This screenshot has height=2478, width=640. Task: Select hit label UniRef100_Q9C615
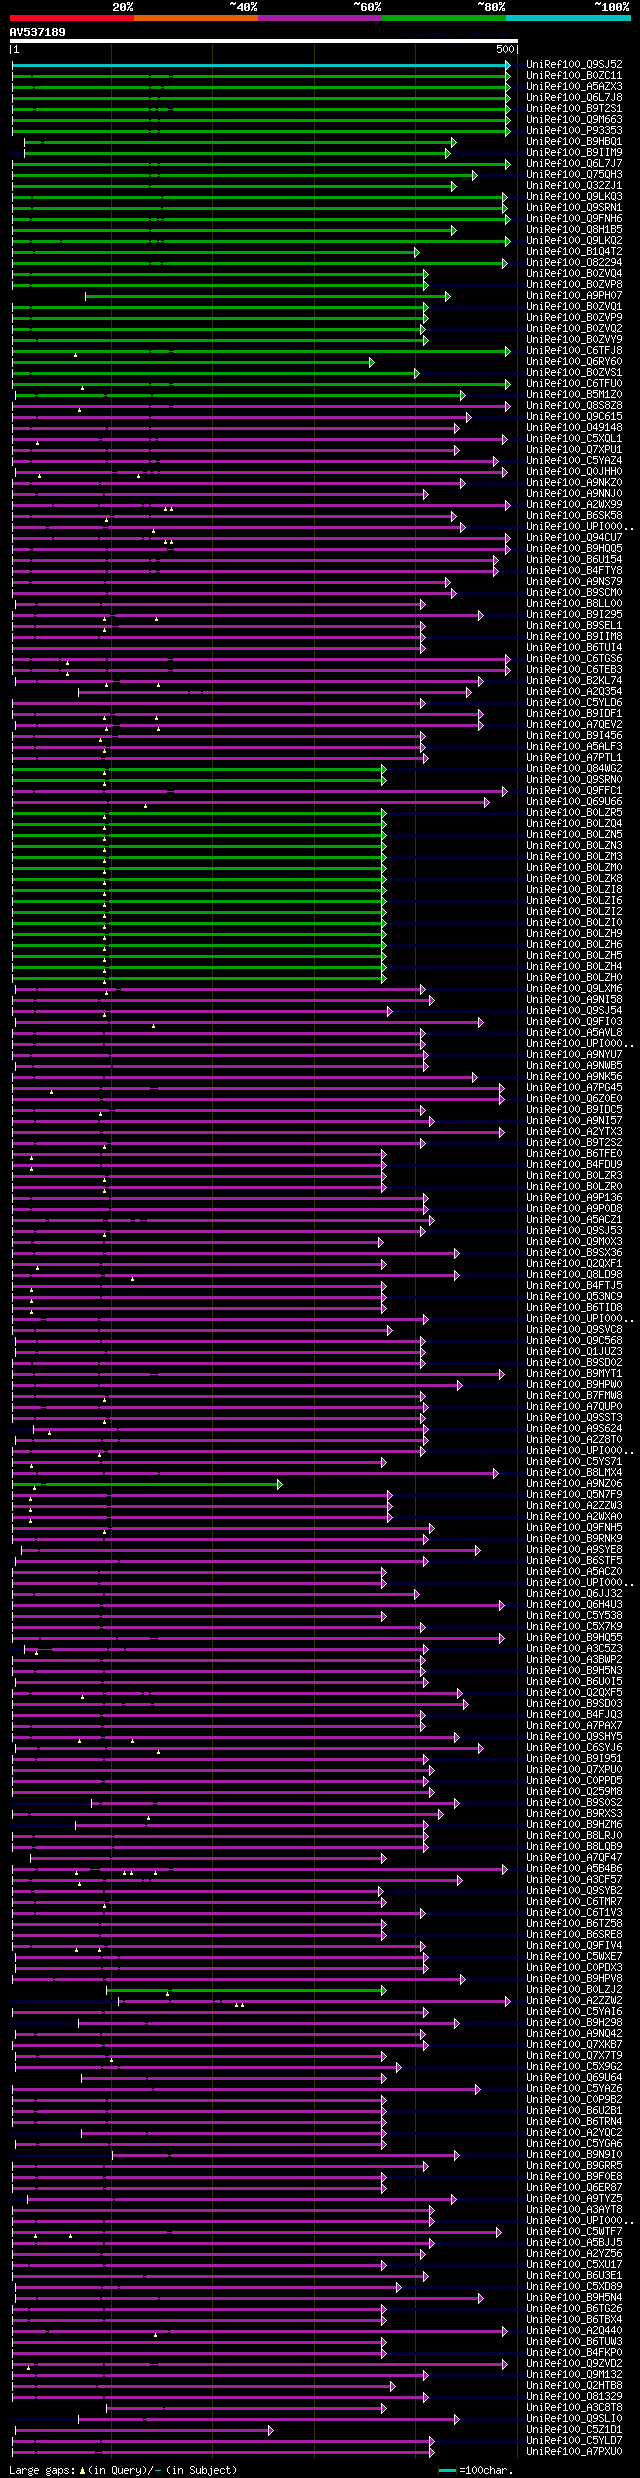coord(574,417)
